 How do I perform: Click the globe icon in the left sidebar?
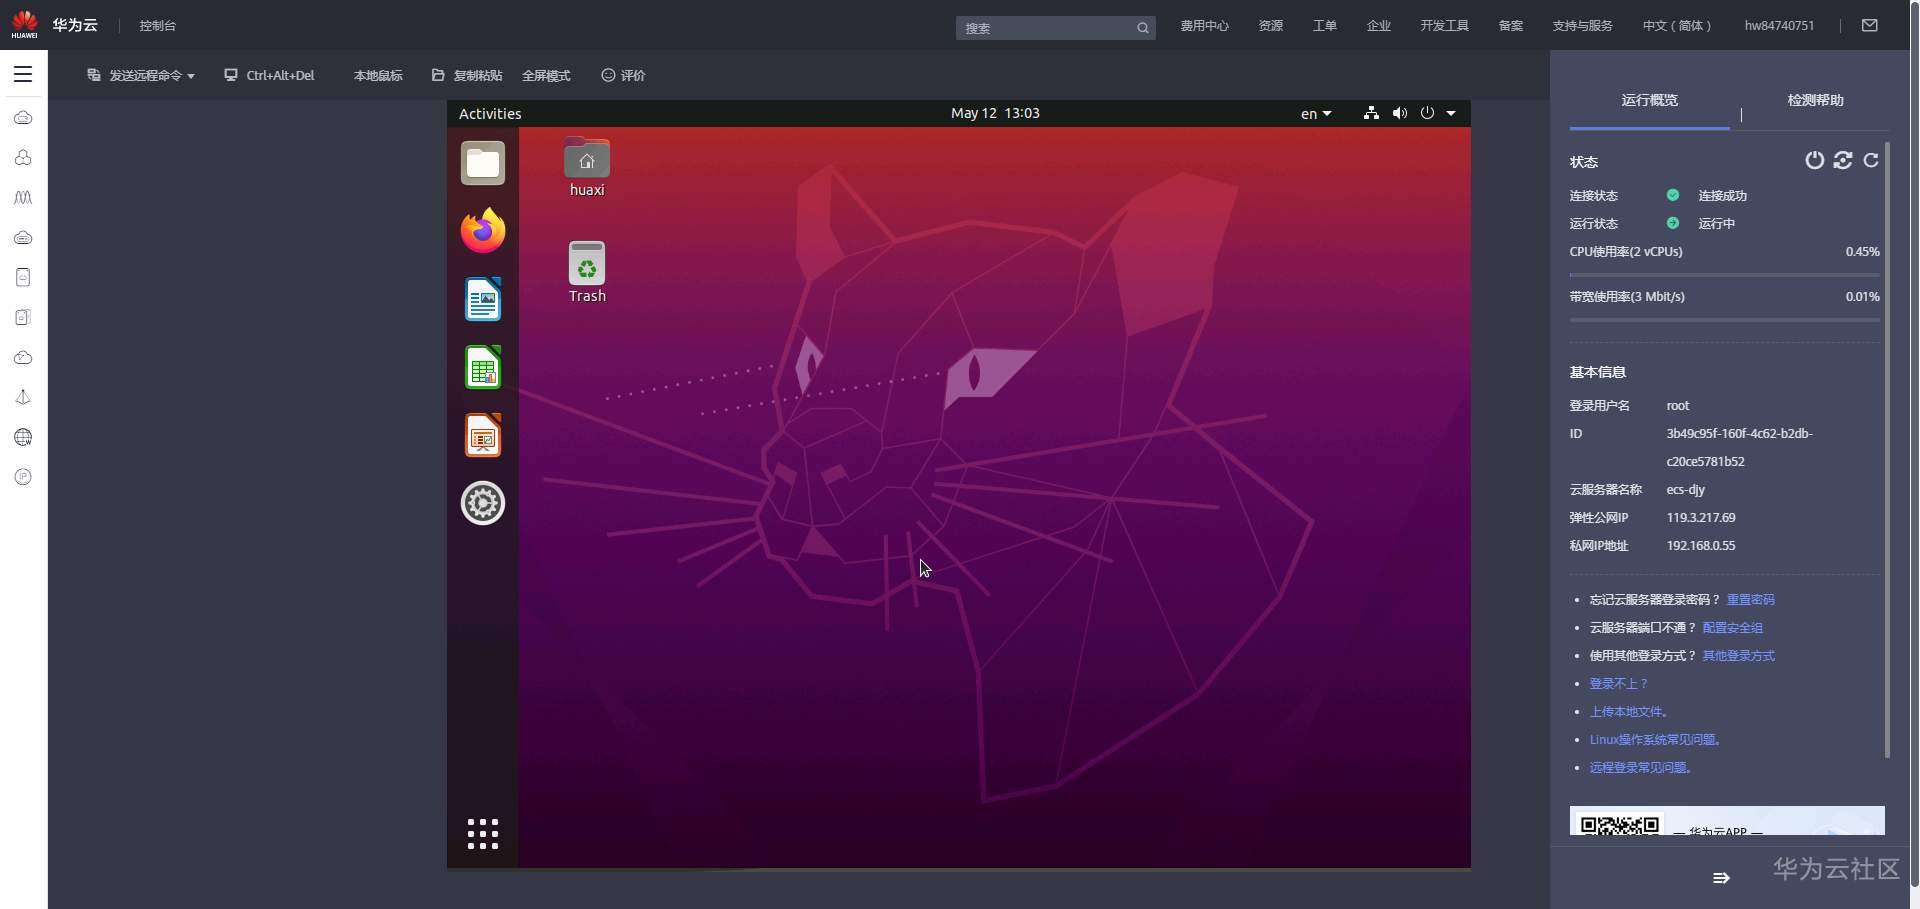23,437
